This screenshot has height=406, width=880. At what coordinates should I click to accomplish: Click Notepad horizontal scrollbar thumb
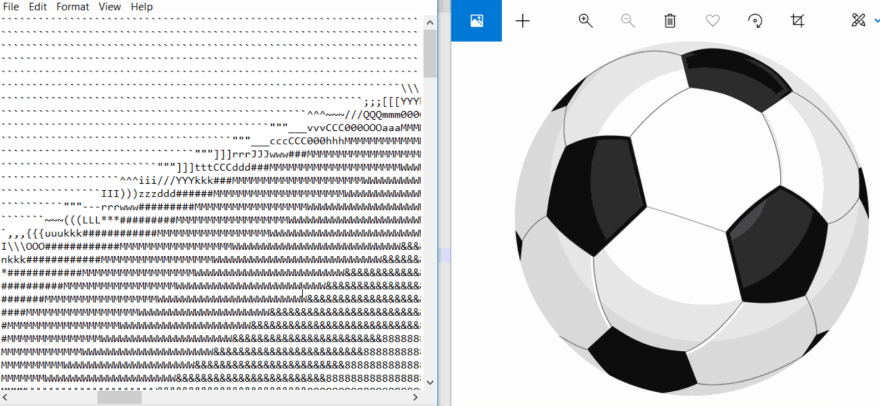coord(120,397)
